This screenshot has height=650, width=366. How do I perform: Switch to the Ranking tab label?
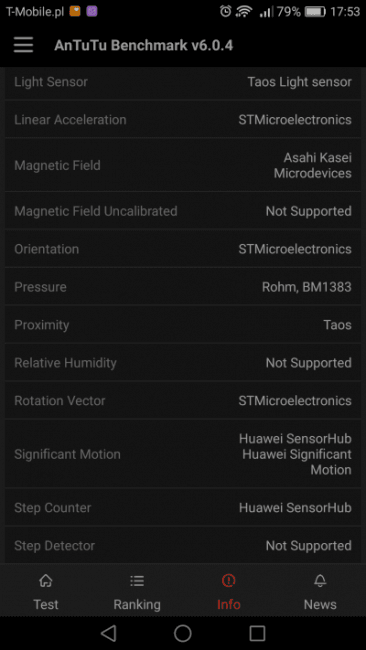click(x=137, y=604)
